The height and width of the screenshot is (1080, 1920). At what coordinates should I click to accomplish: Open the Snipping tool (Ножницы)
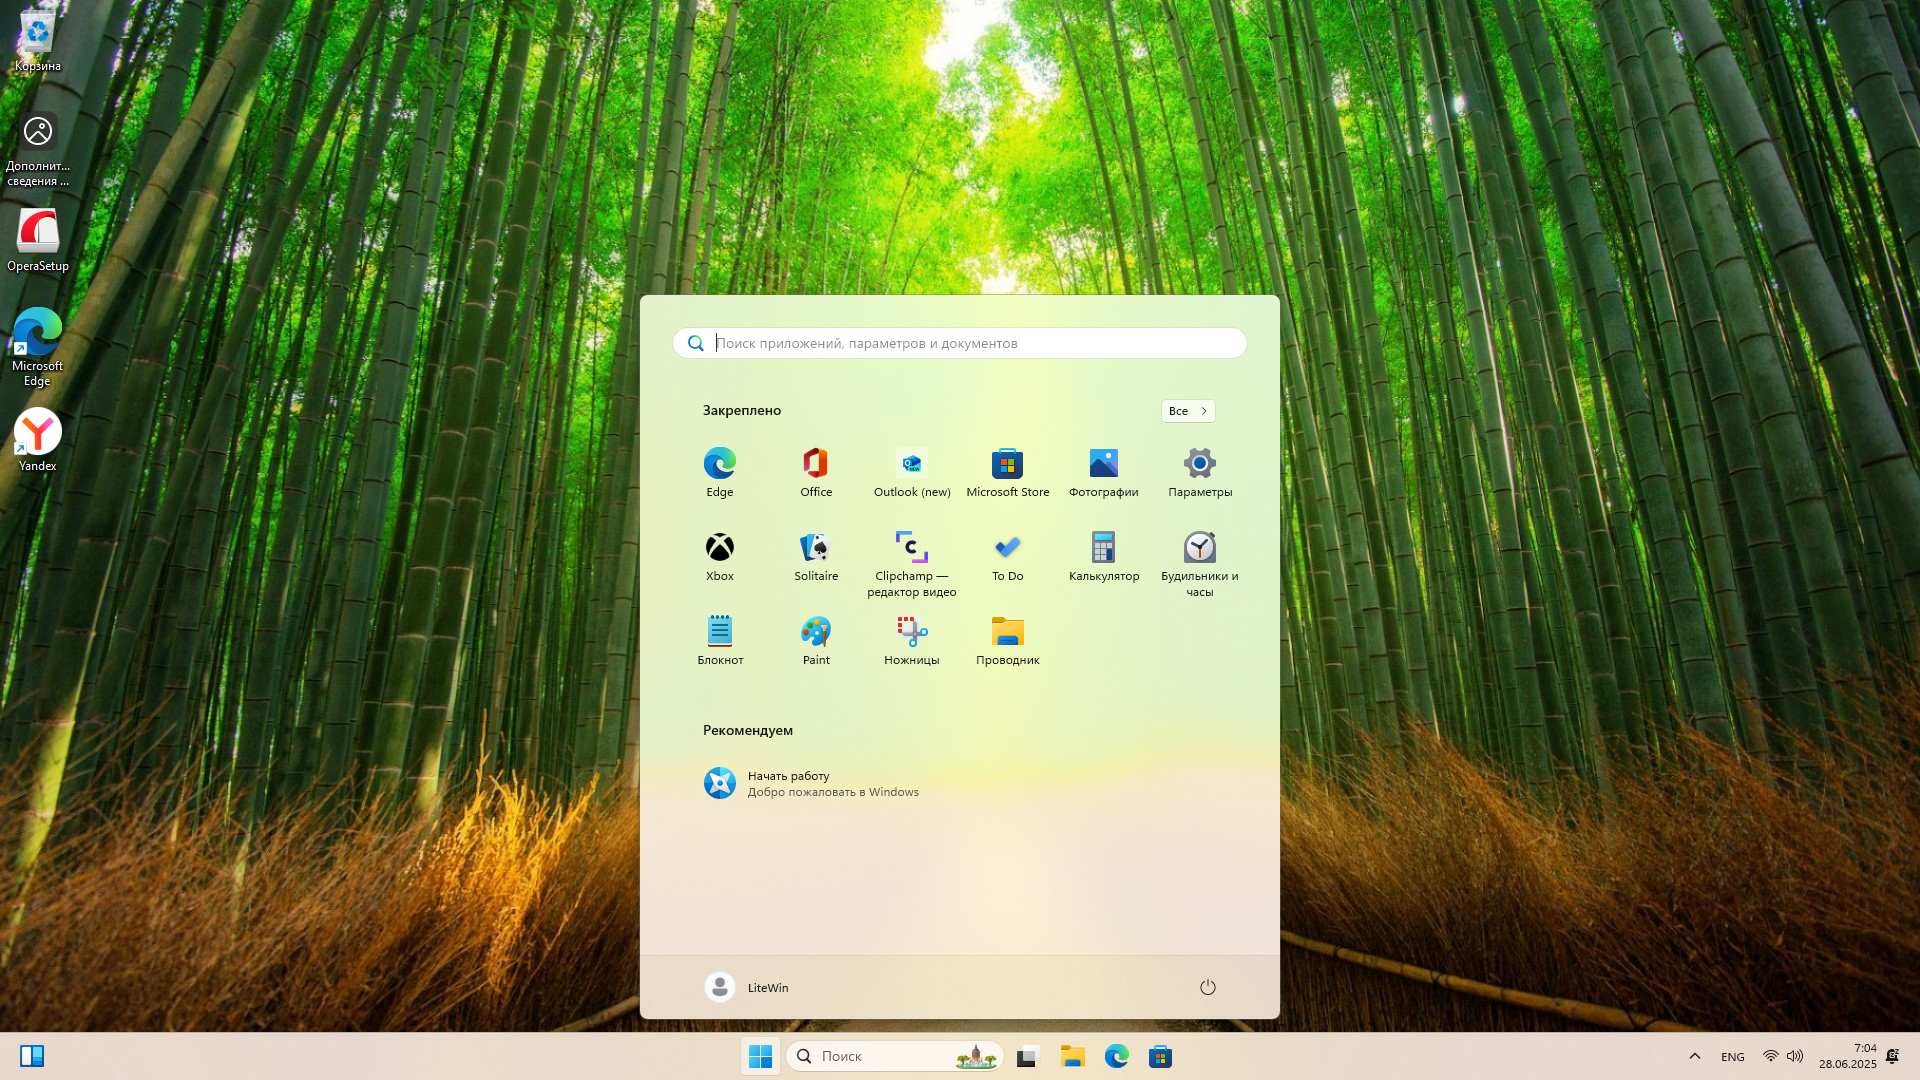pos(911,632)
